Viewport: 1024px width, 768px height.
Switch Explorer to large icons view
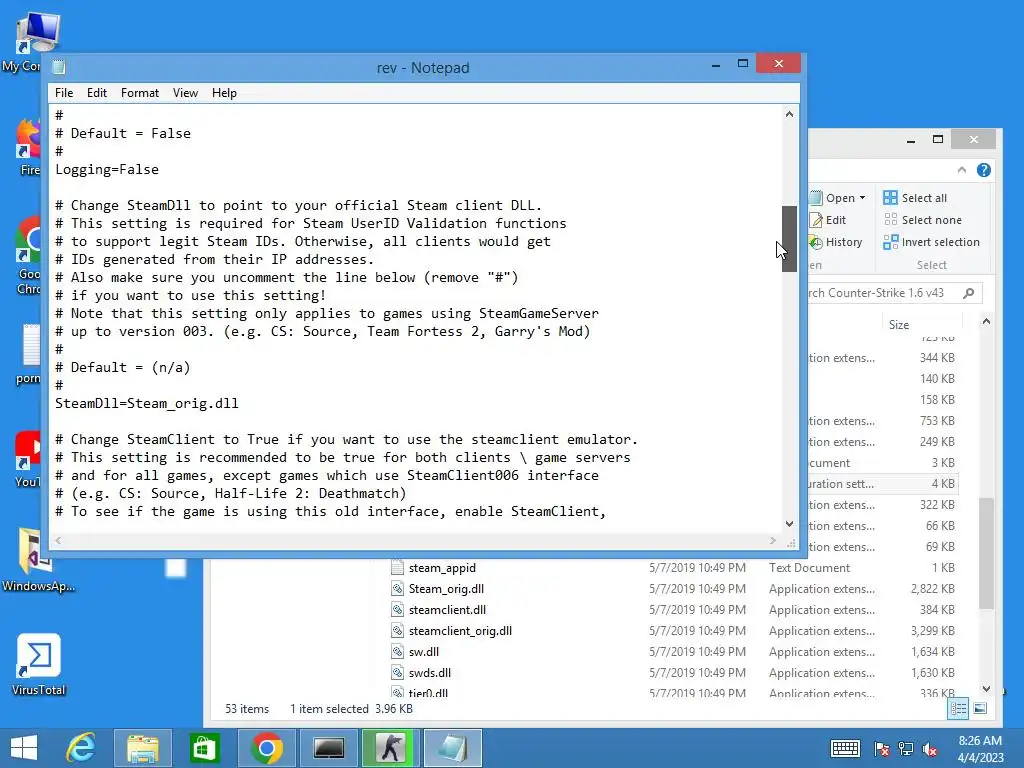980,709
